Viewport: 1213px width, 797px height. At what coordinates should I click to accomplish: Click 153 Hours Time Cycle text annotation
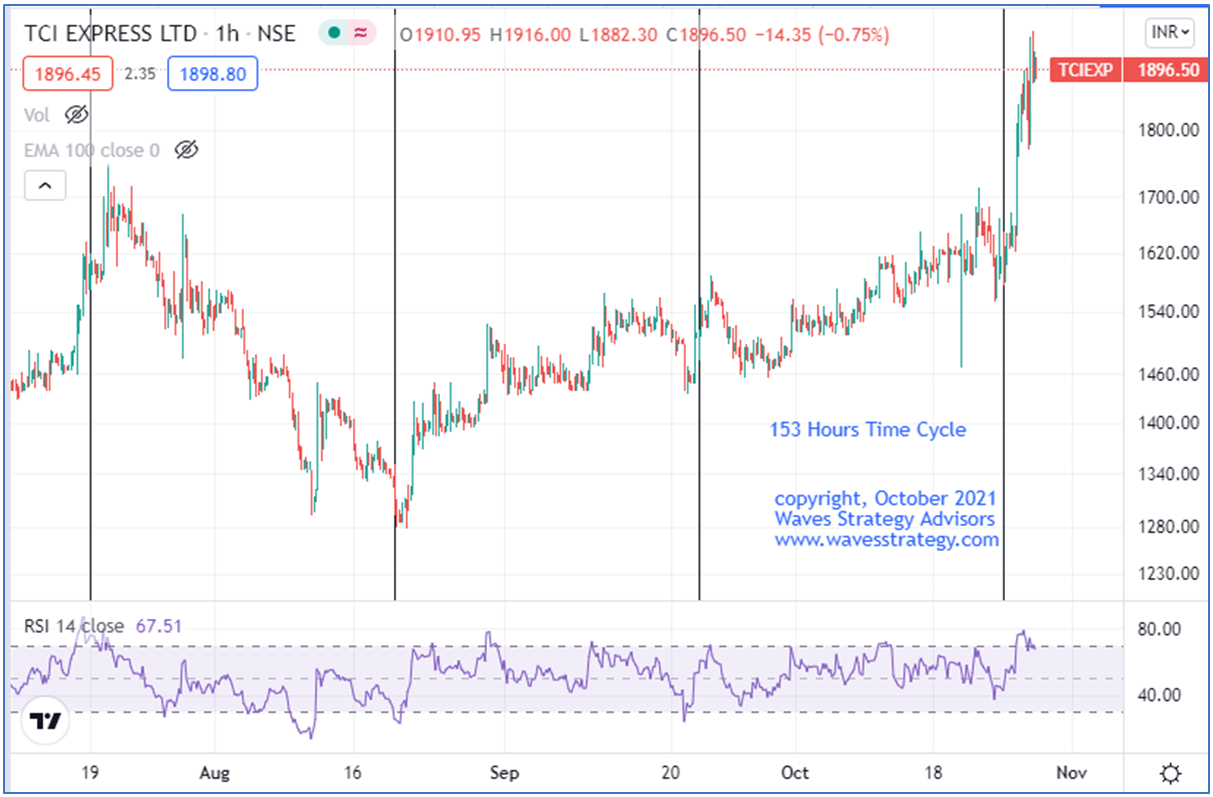867,430
